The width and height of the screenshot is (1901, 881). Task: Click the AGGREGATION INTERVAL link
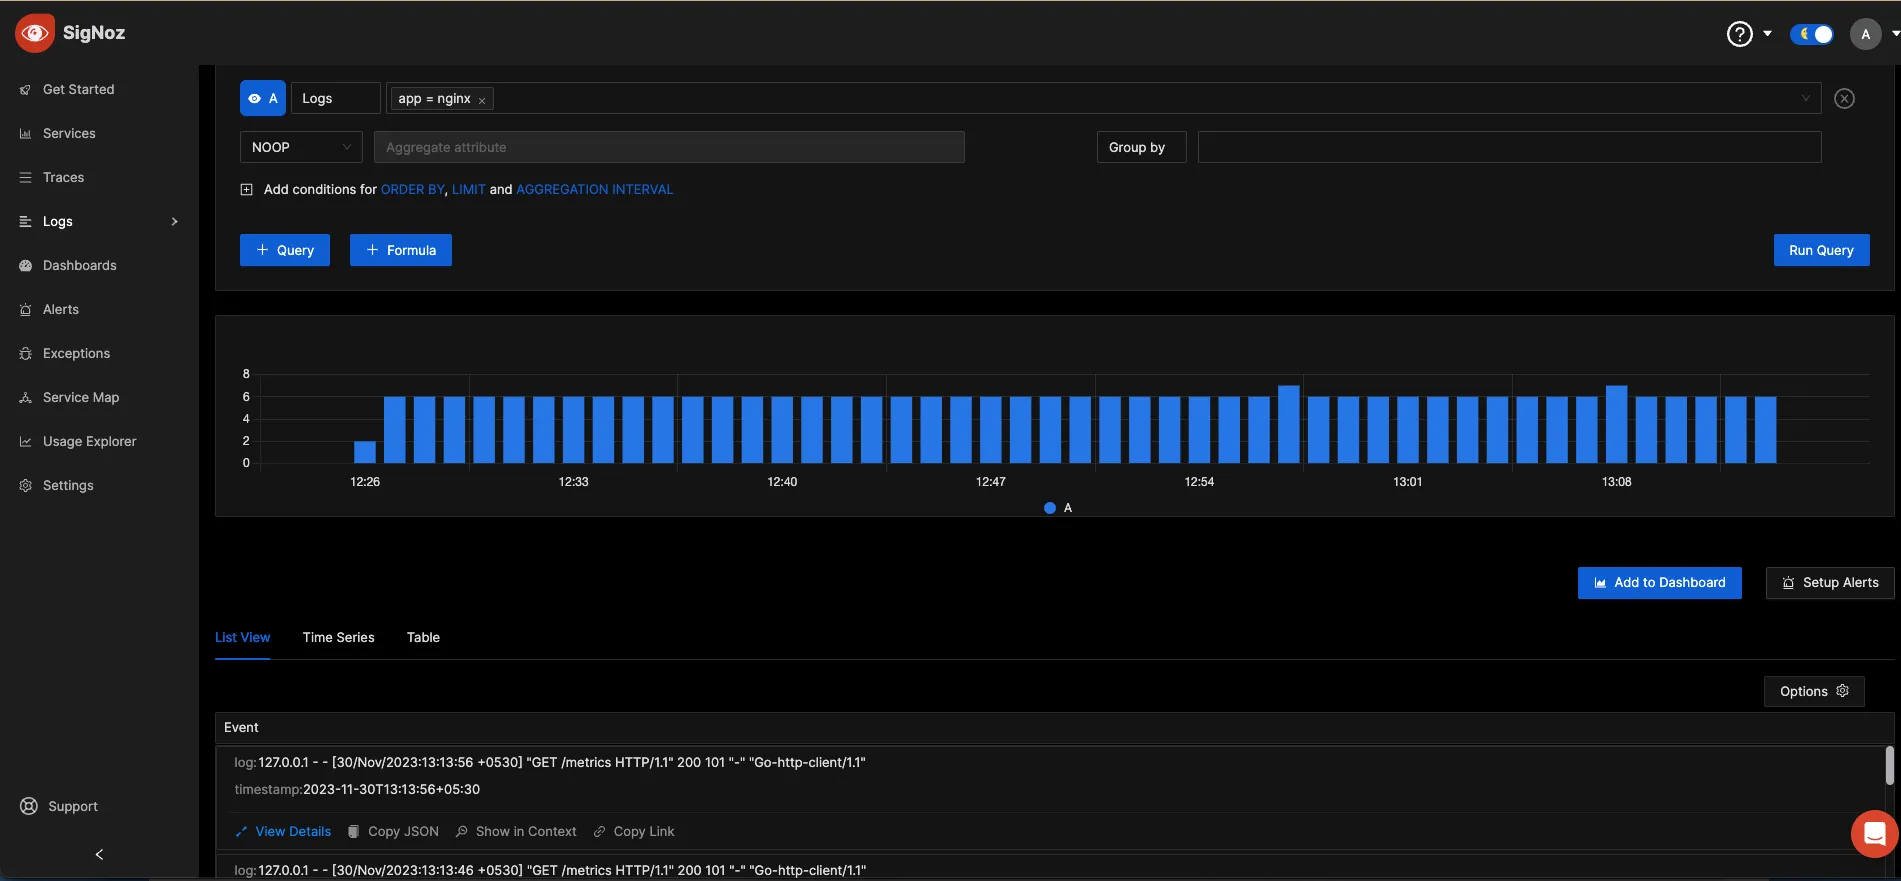coord(594,189)
